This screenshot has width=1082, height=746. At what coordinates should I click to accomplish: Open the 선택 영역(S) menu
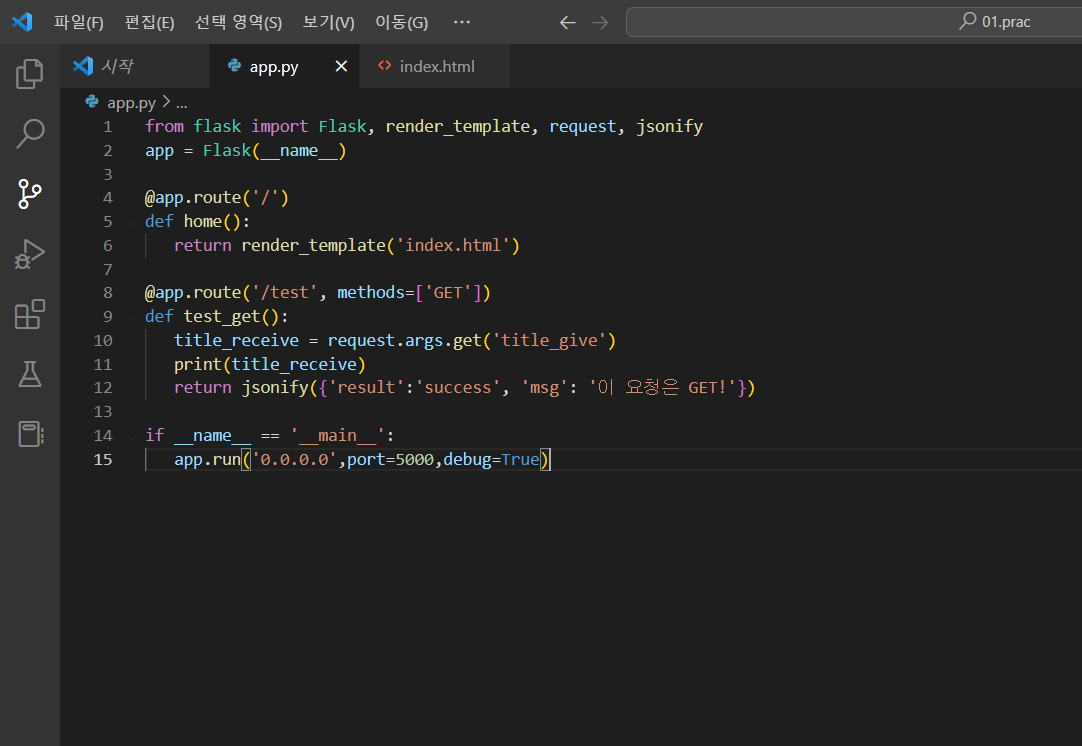click(x=238, y=23)
